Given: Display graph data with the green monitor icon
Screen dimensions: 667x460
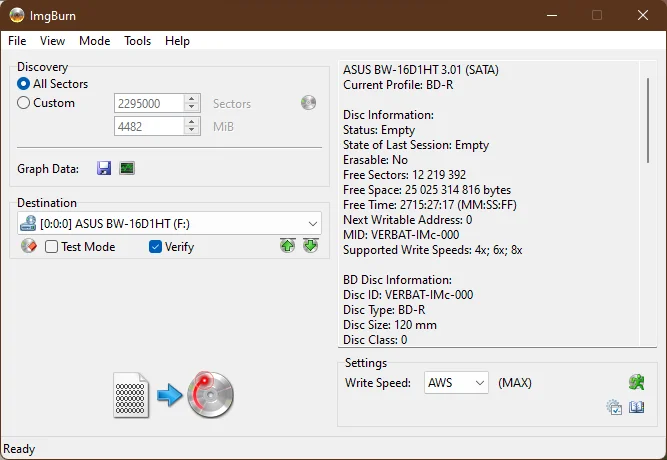Looking at the screenshot, I should coord(127,168).
